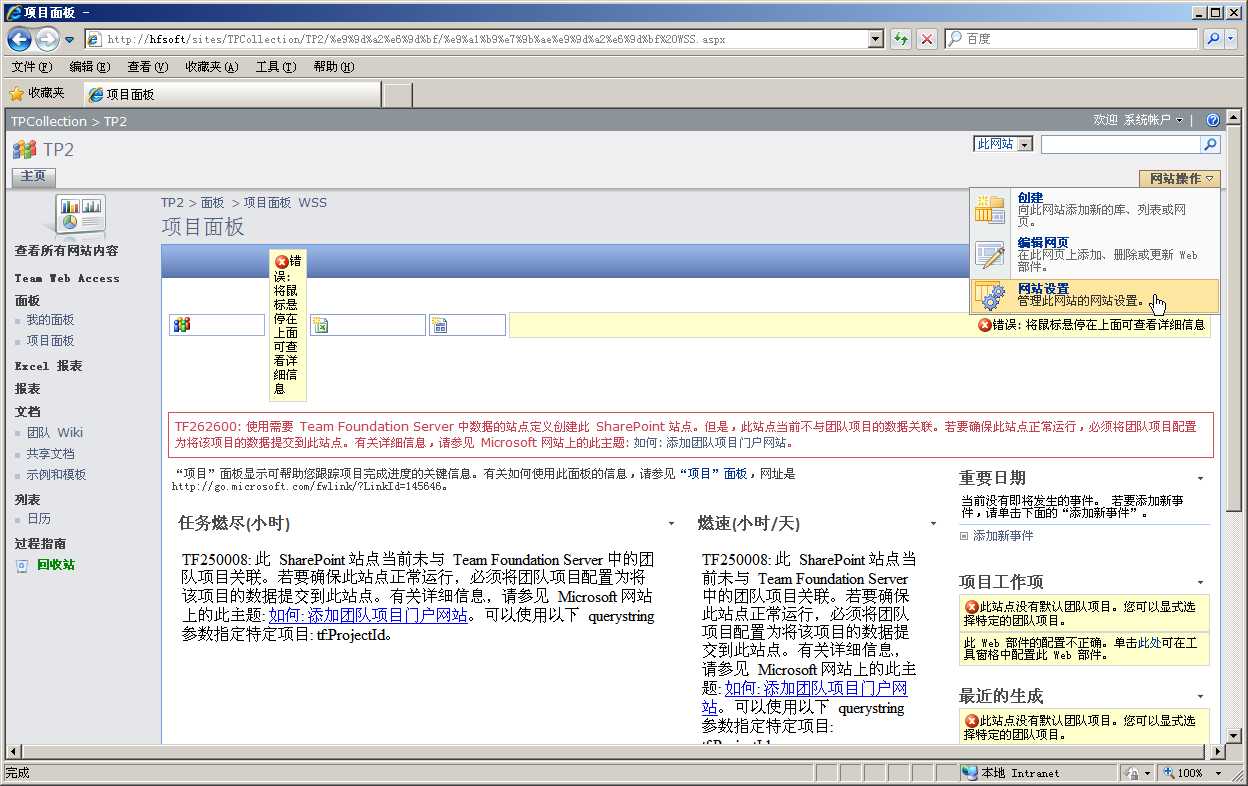Click the report document toolbar icon
This screenshot has width=1248, height=786.
[440, 325]
